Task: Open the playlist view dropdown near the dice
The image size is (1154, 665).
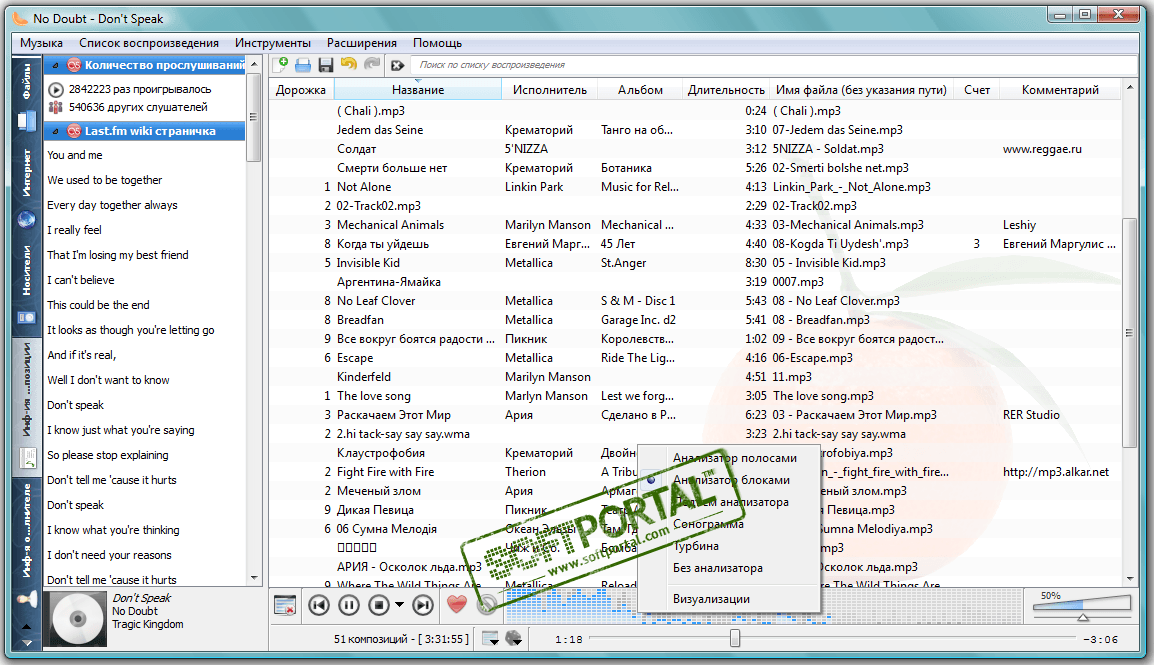Action: tap(490, 639)
